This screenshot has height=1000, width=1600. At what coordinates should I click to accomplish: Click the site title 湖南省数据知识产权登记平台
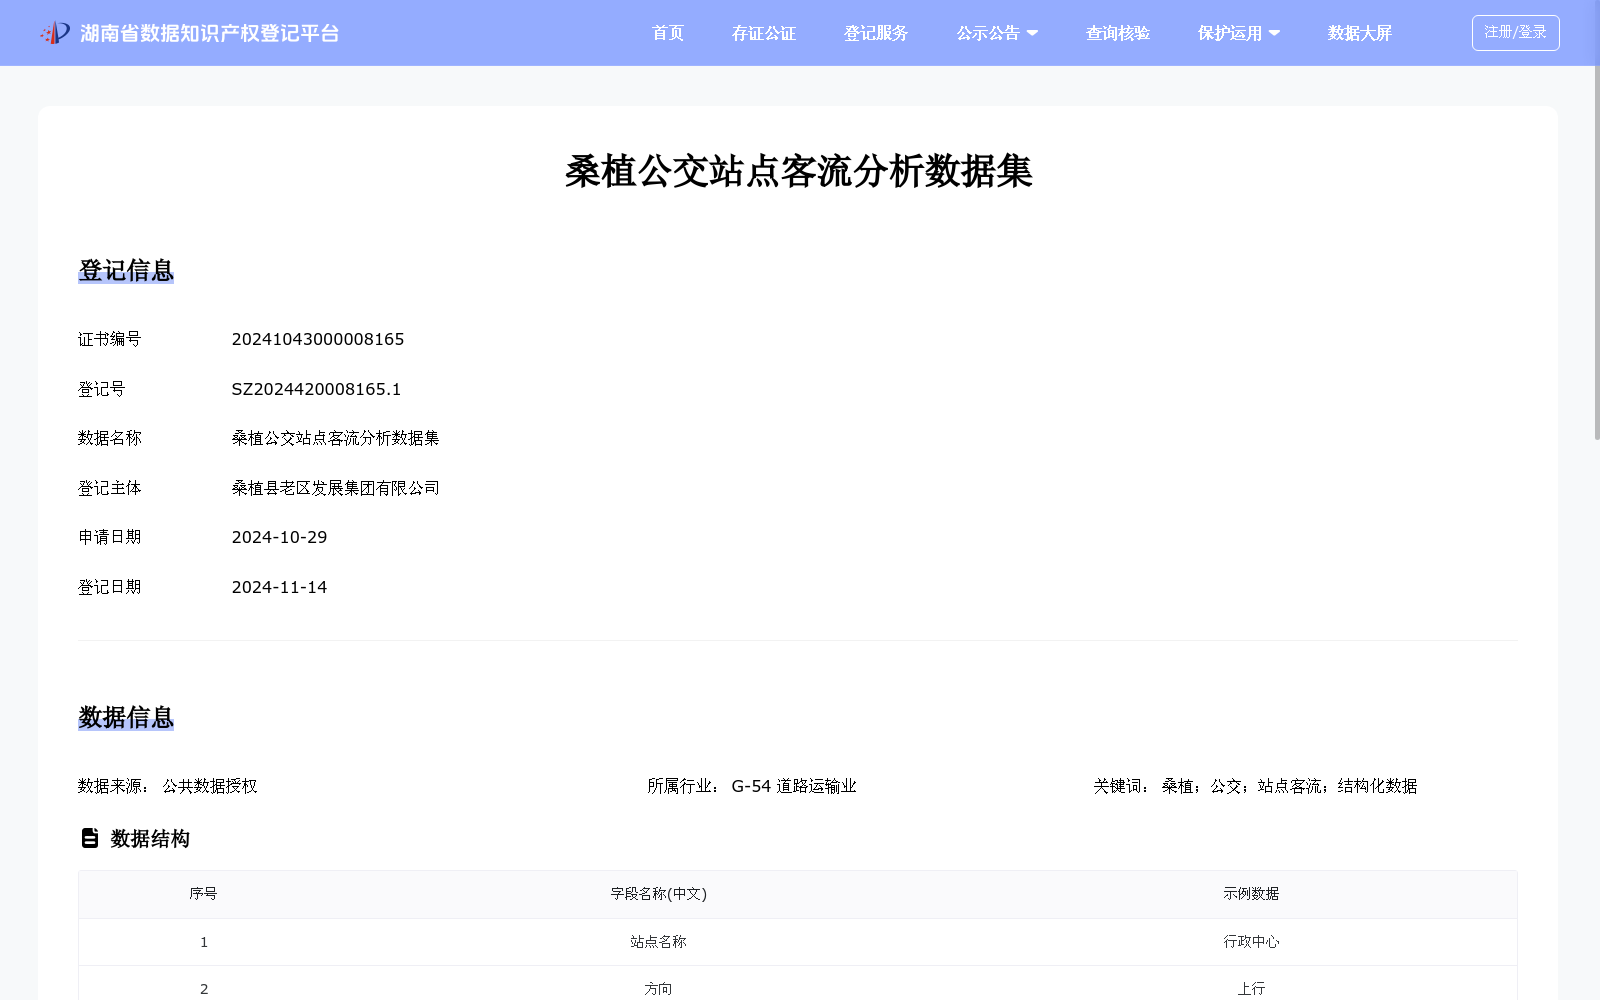point(210,33)
